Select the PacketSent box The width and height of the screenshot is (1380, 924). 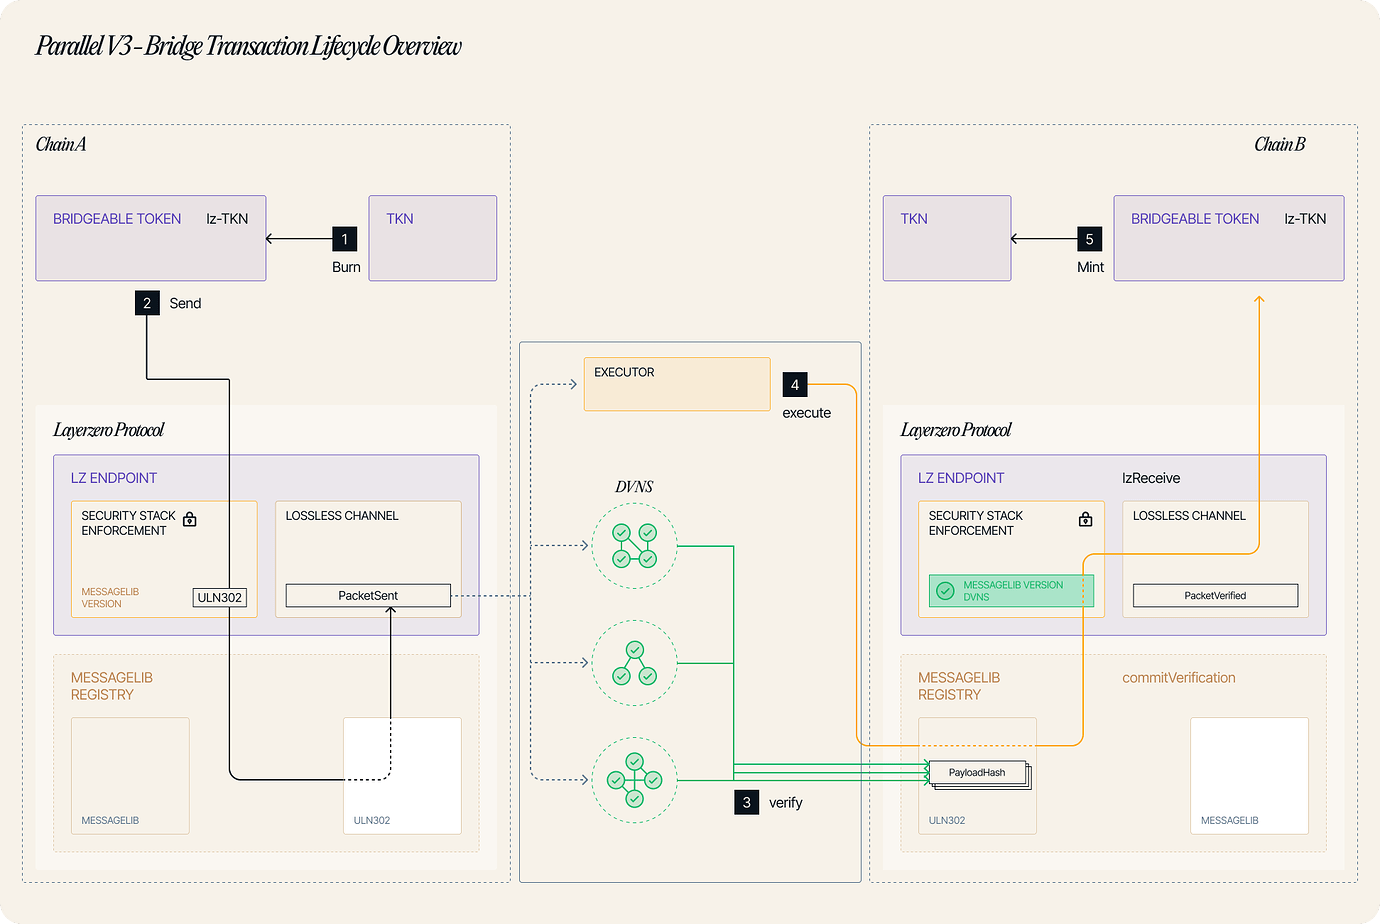368,595
